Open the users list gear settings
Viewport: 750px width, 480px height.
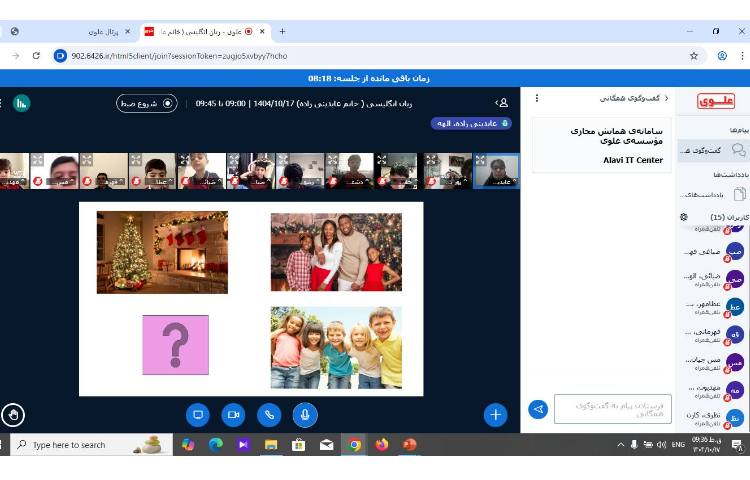684,217
